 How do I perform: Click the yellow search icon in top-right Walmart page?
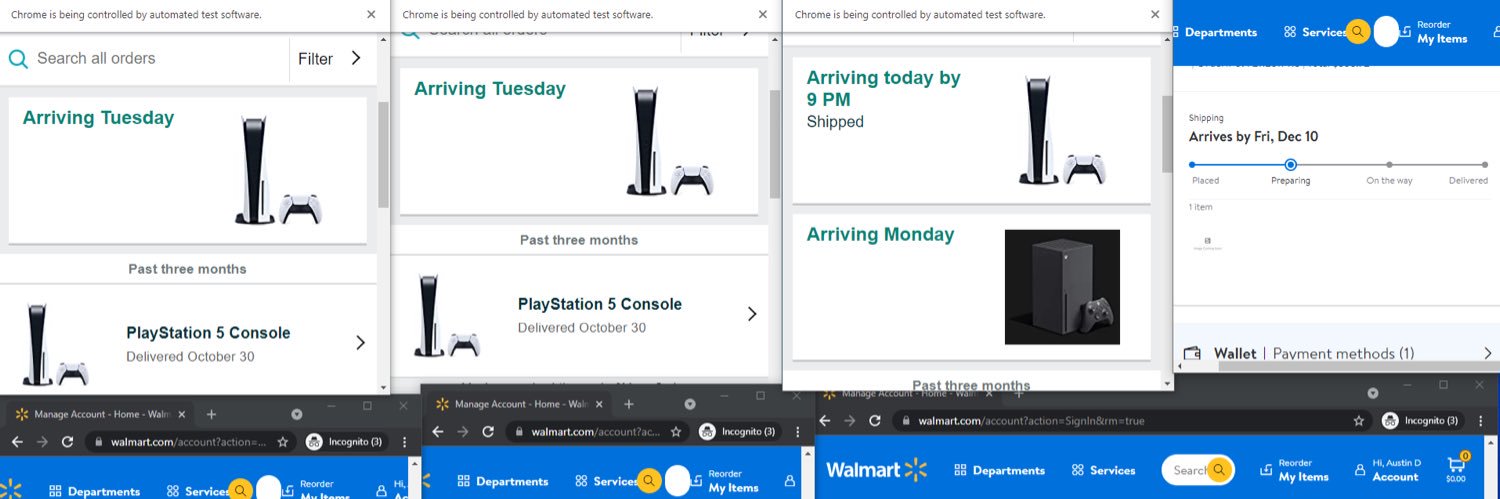coord(1357,32)
